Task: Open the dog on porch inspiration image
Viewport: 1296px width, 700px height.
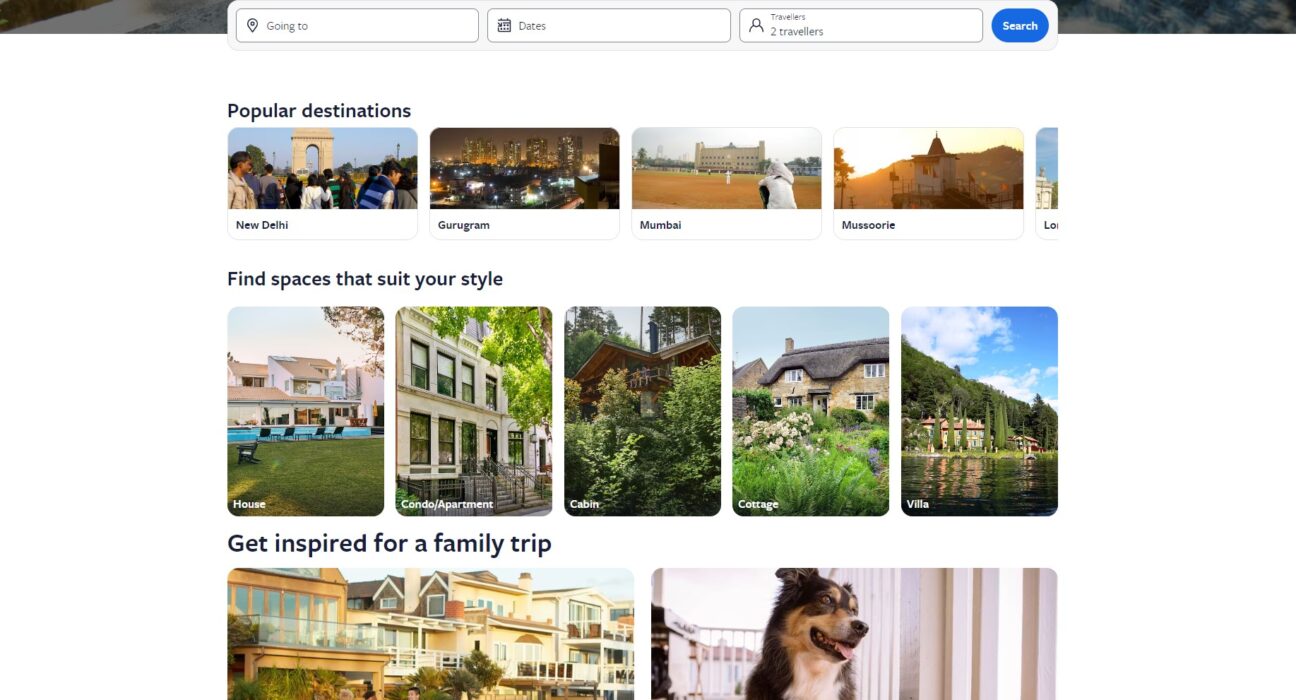Action: click(854, 634)
